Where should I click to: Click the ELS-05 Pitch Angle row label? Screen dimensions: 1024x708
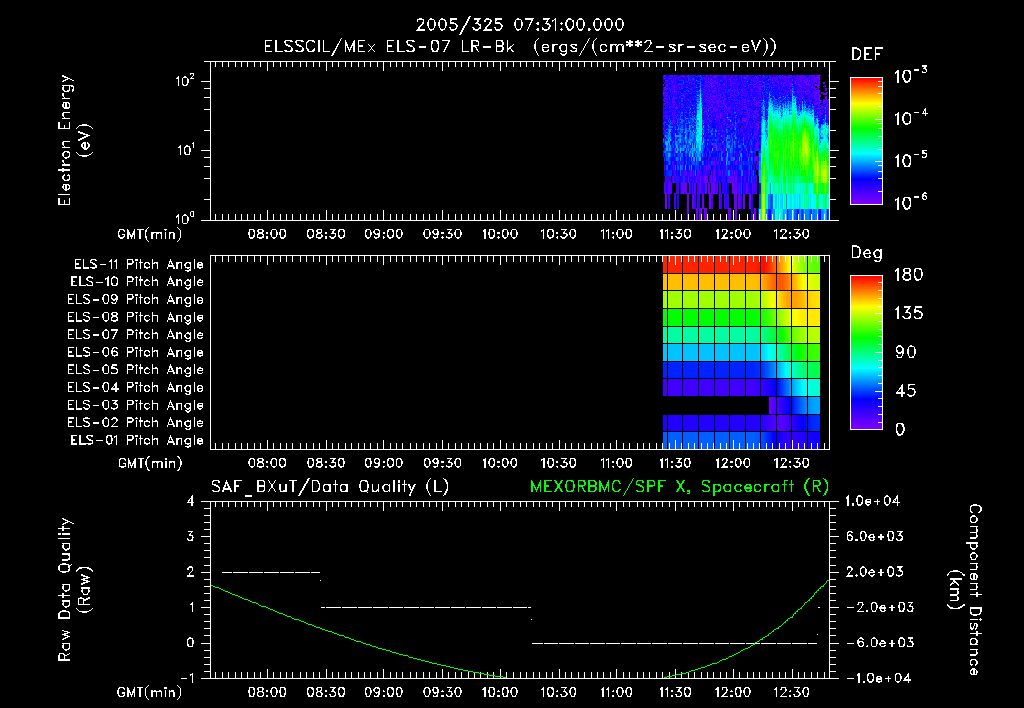coord(135,370)
